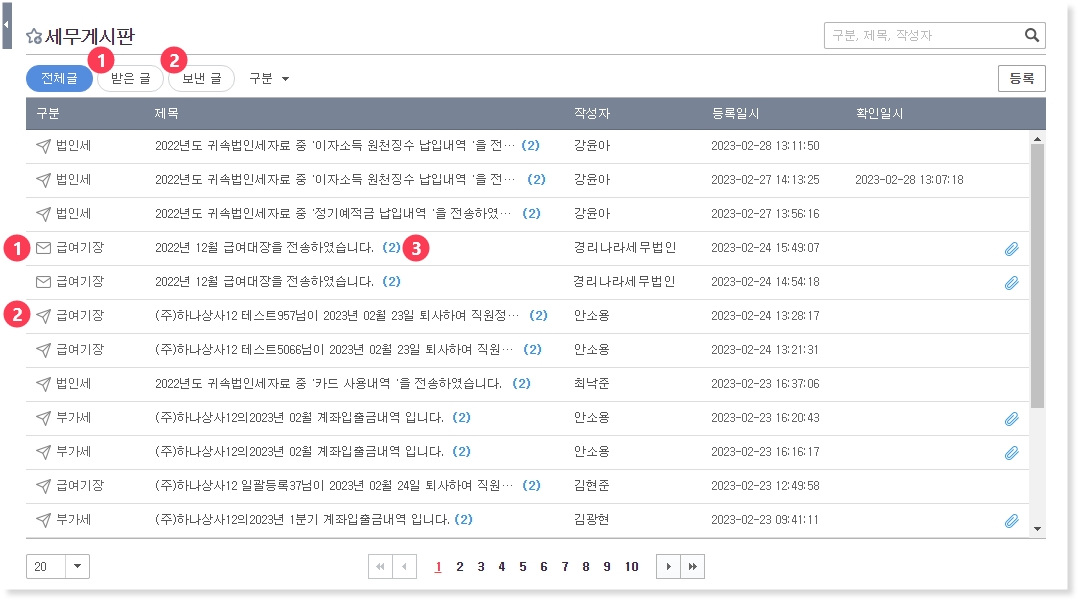Switch to the 받은 글 tab
This screenshot has width=1080, height=602.
[x=130, y=79]
